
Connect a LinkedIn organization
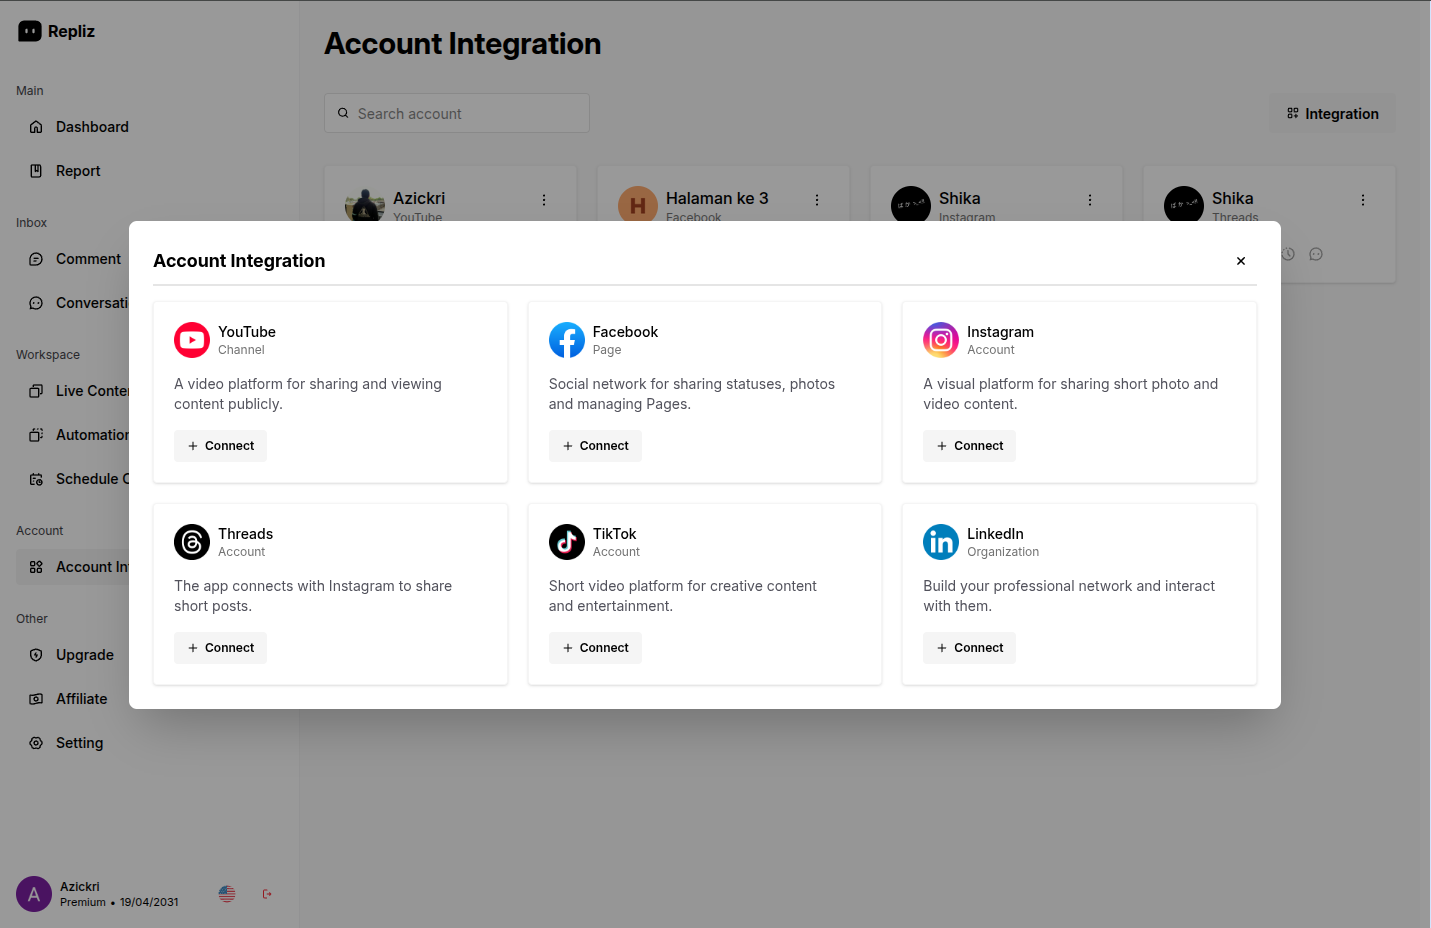pyautogui.click(x=969, y=647)
